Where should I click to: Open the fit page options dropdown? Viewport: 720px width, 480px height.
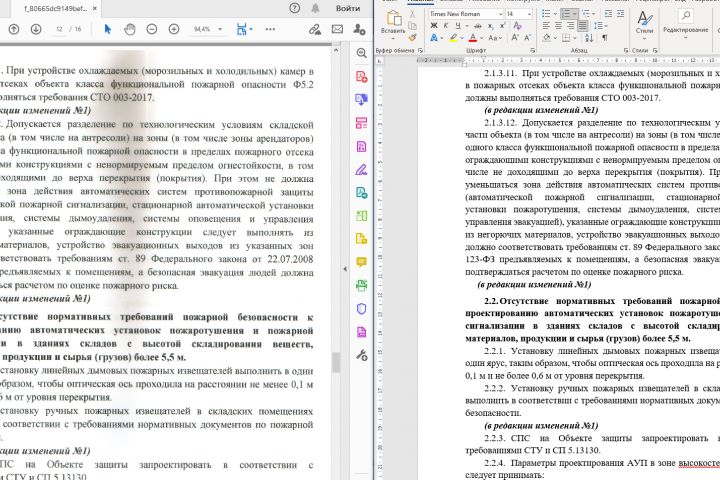pos(251,29)
